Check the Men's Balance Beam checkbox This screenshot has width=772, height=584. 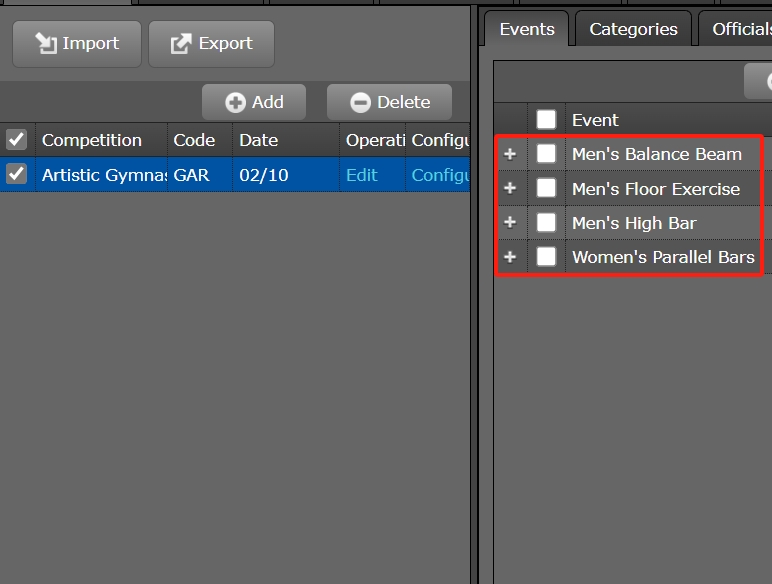click(x=546, y=154)
